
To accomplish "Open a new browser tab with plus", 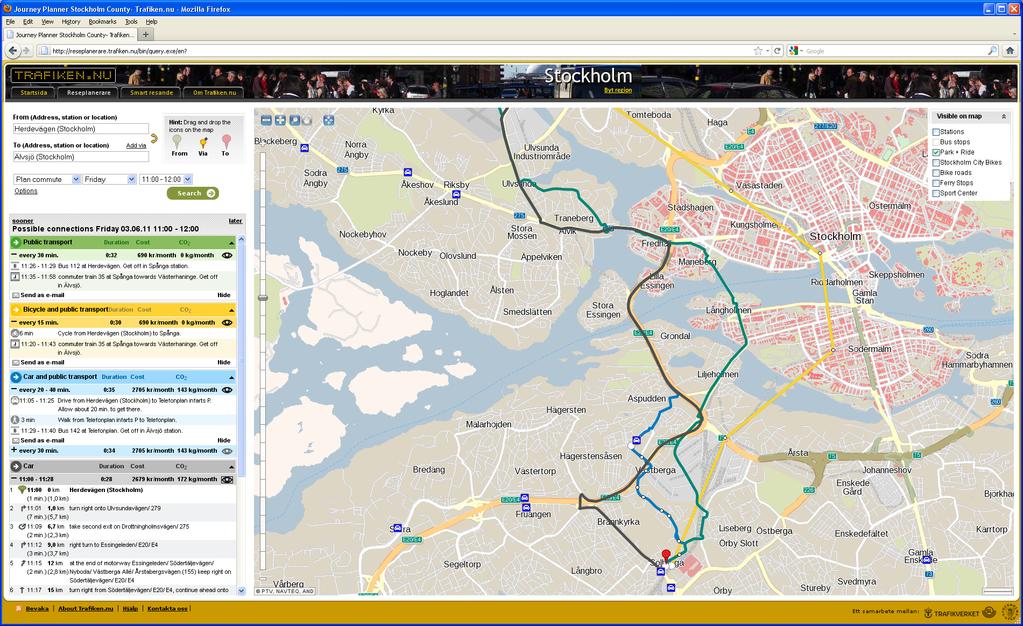I will click(x=145, y=35).
